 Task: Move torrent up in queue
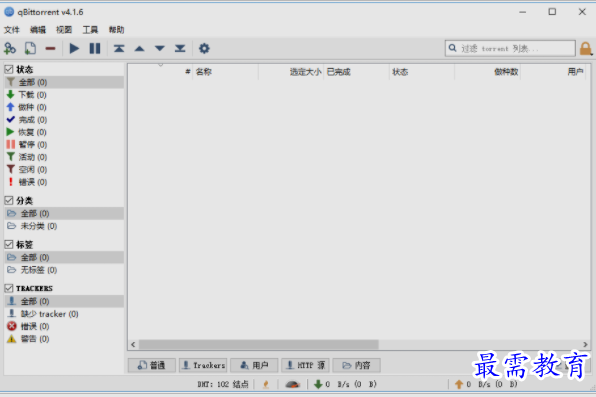(x=139, y=48)
